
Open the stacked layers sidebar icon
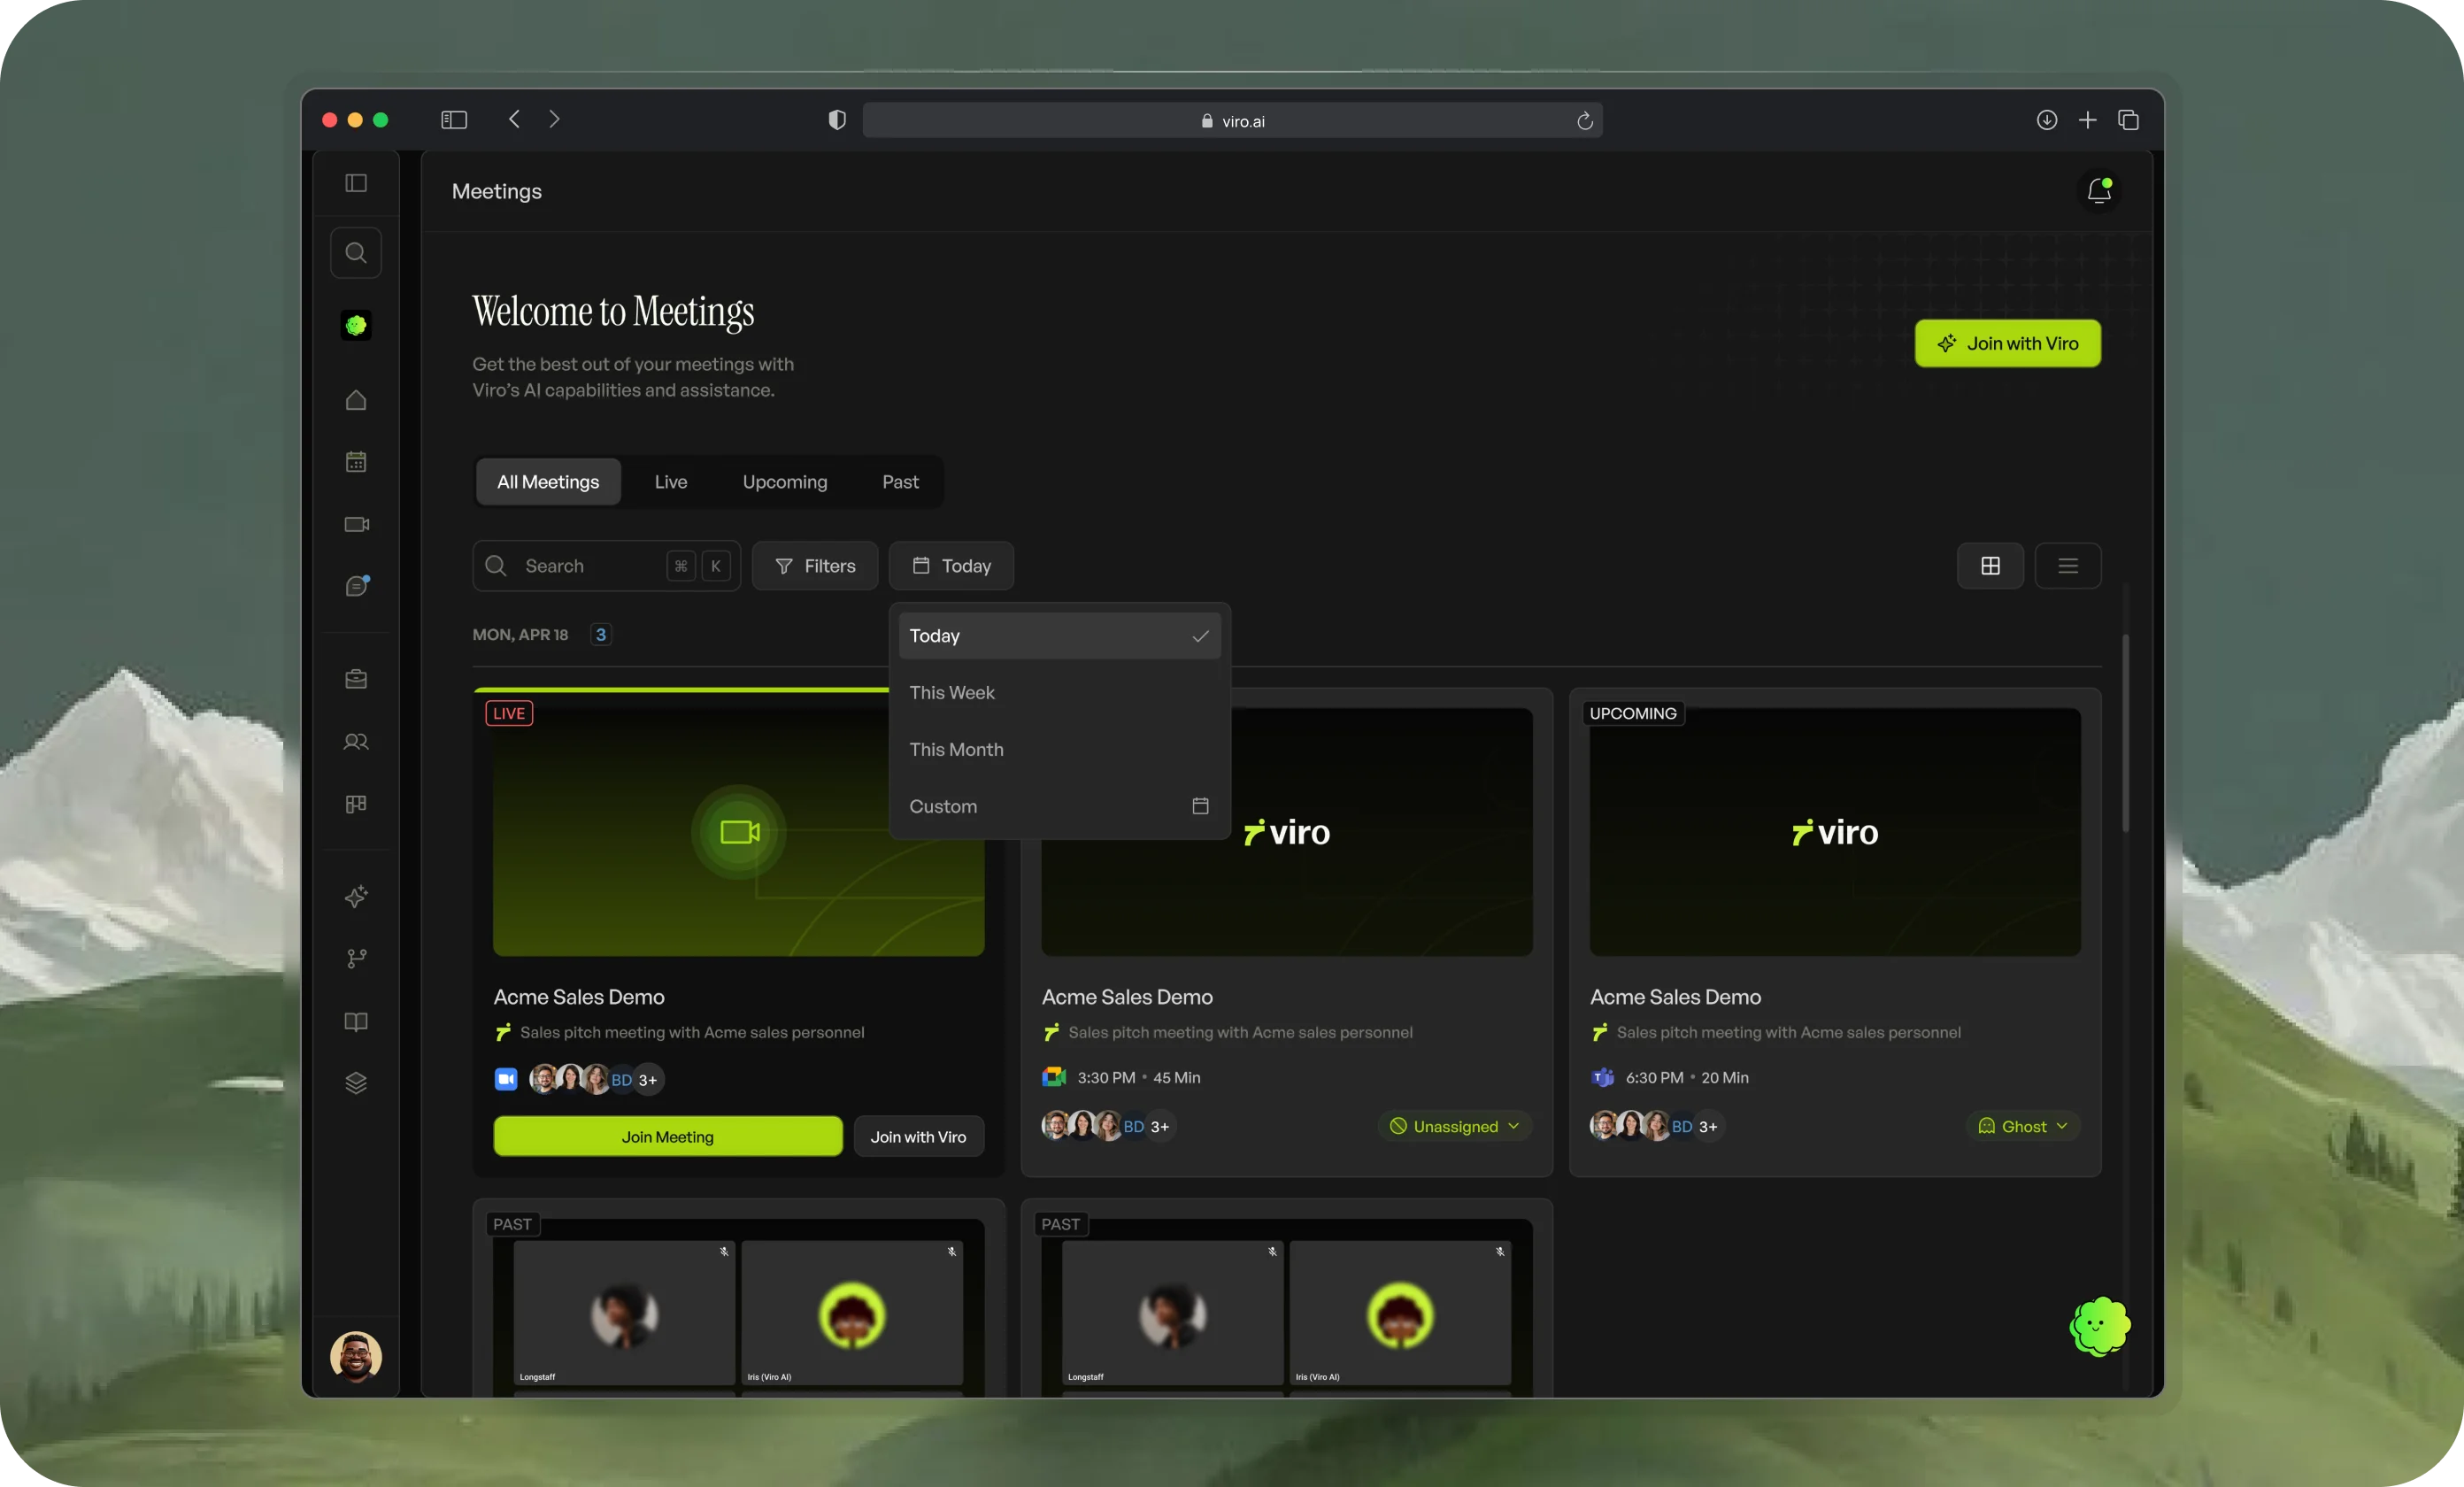(356, 1083)
